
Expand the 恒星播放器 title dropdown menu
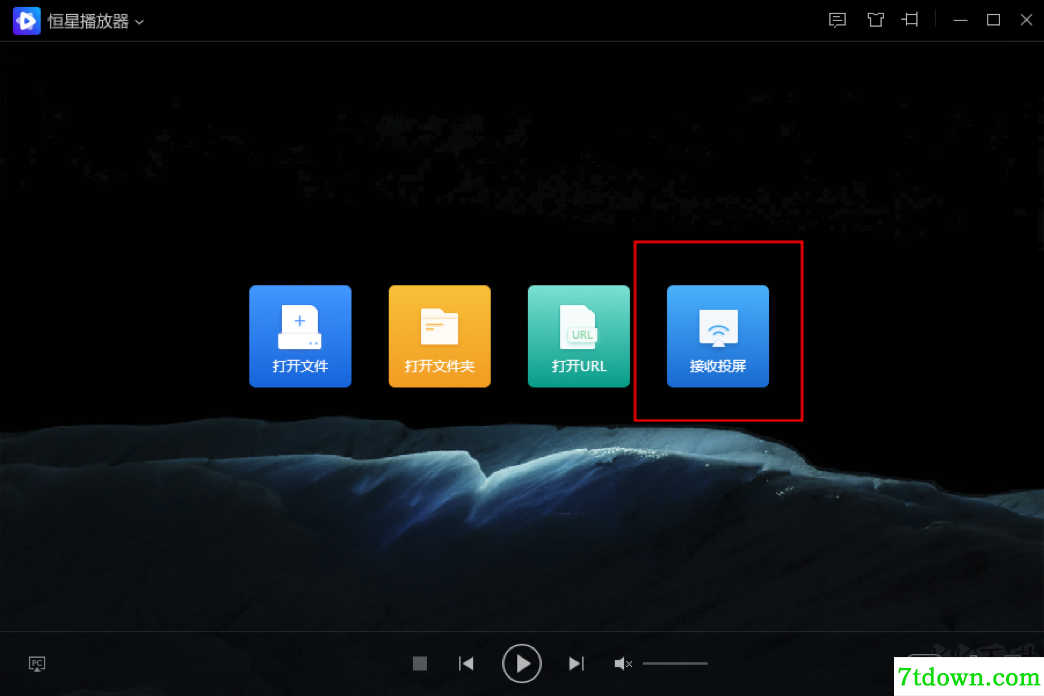point(139,22)
